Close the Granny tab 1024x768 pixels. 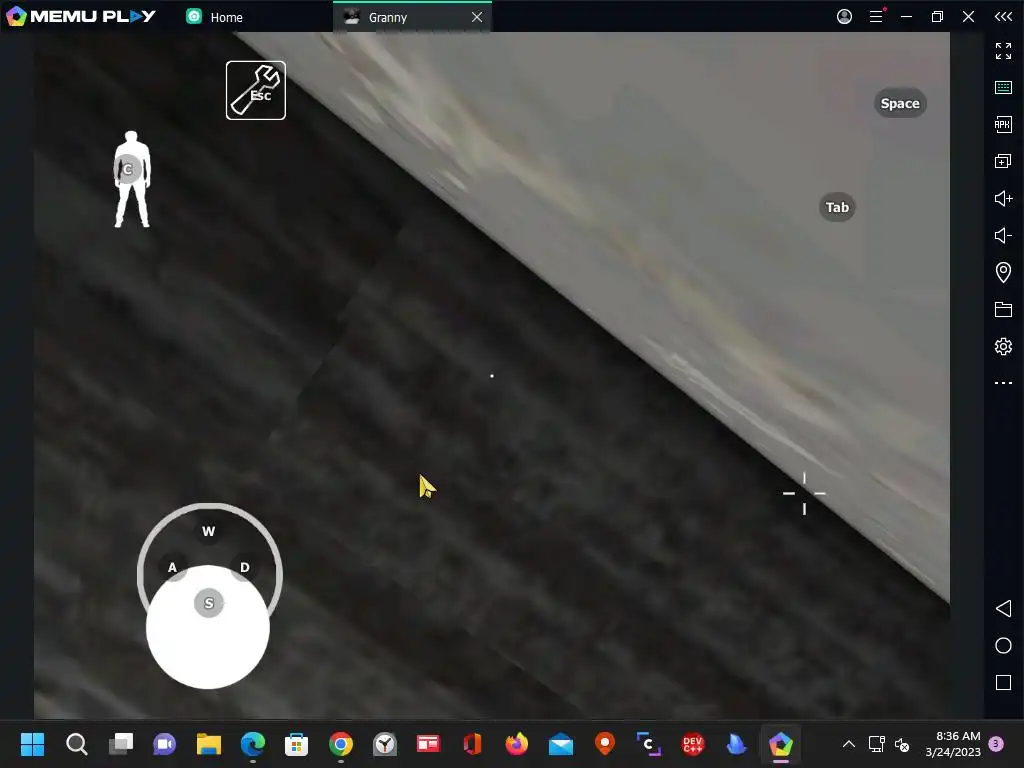click(x=477, y=17)
